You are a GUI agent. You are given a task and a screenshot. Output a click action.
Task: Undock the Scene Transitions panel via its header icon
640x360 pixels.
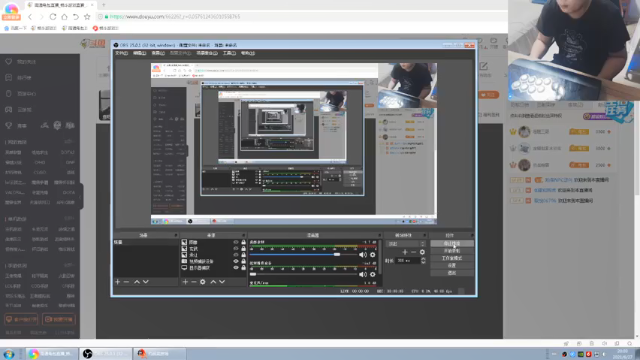point(424,236)
